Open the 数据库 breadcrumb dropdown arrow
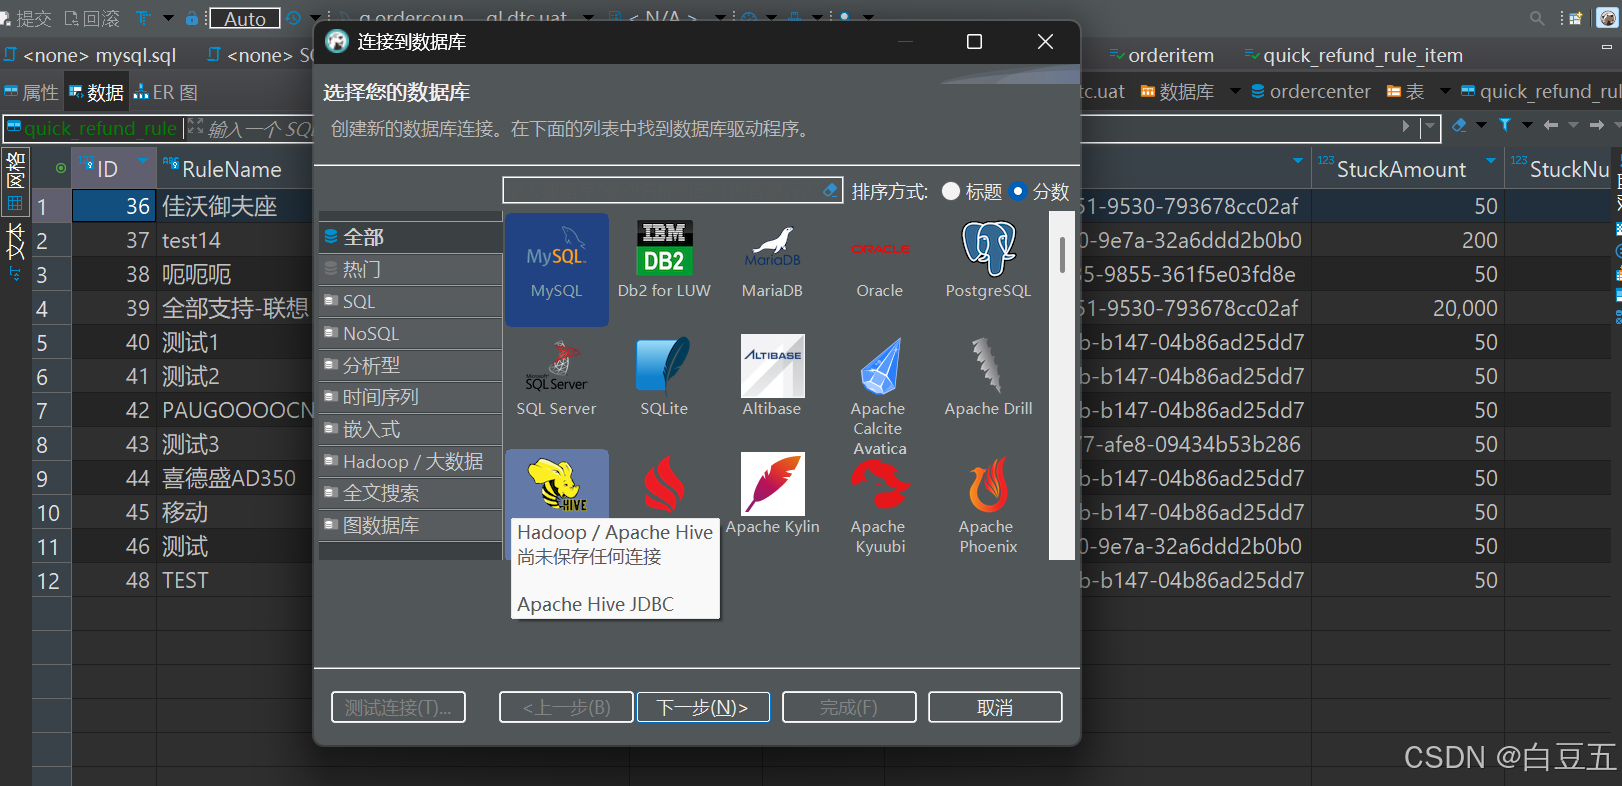1622x786 pixels. (x=1235, y=91)
